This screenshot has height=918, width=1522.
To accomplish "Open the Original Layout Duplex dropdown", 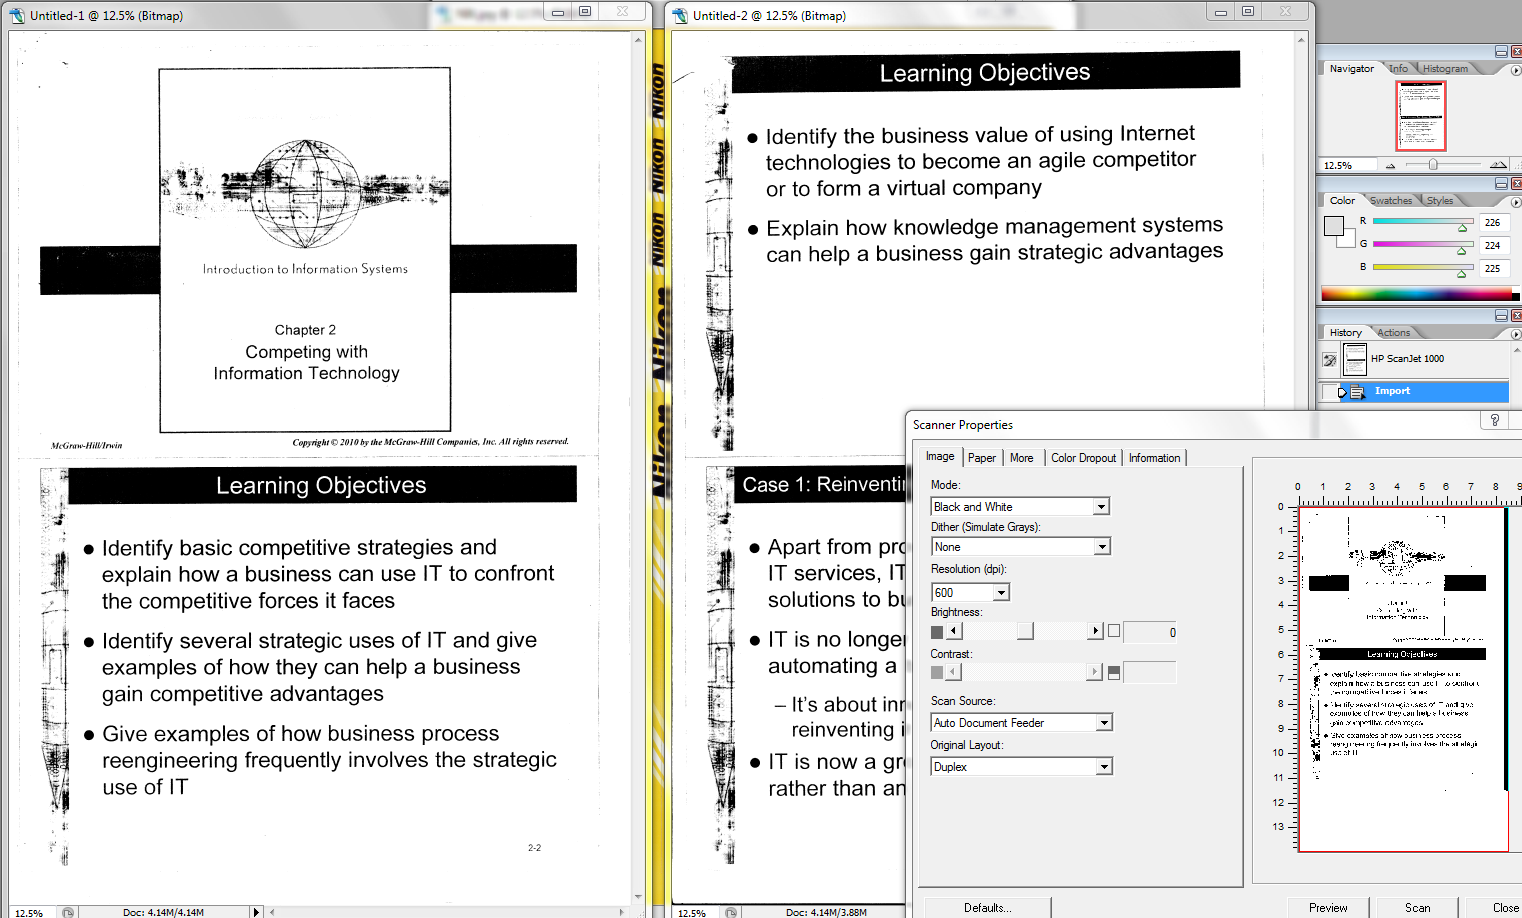I will (x=1021, y=767).
